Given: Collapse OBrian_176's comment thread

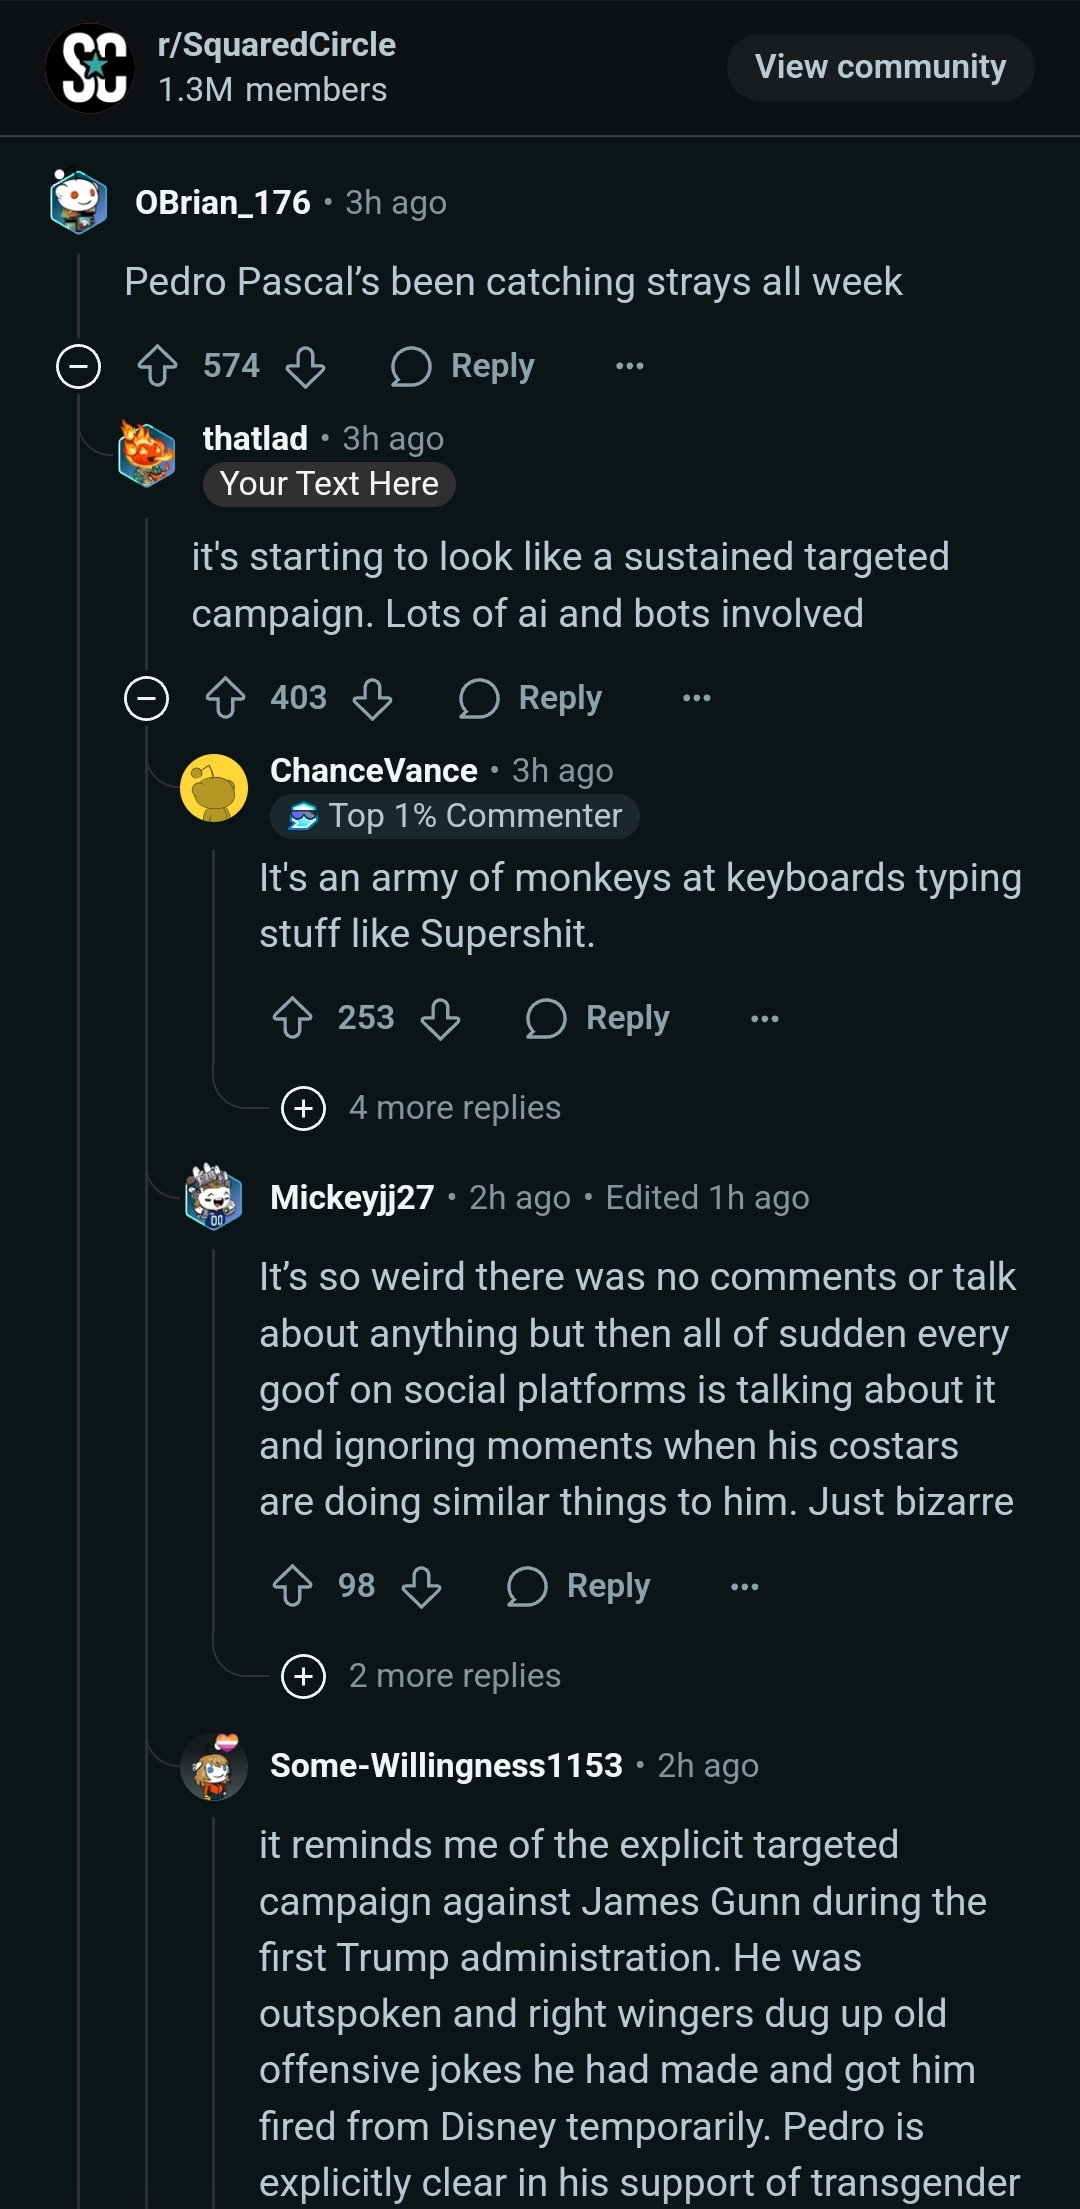Looking at the screenshot, I should coord(79,366).
